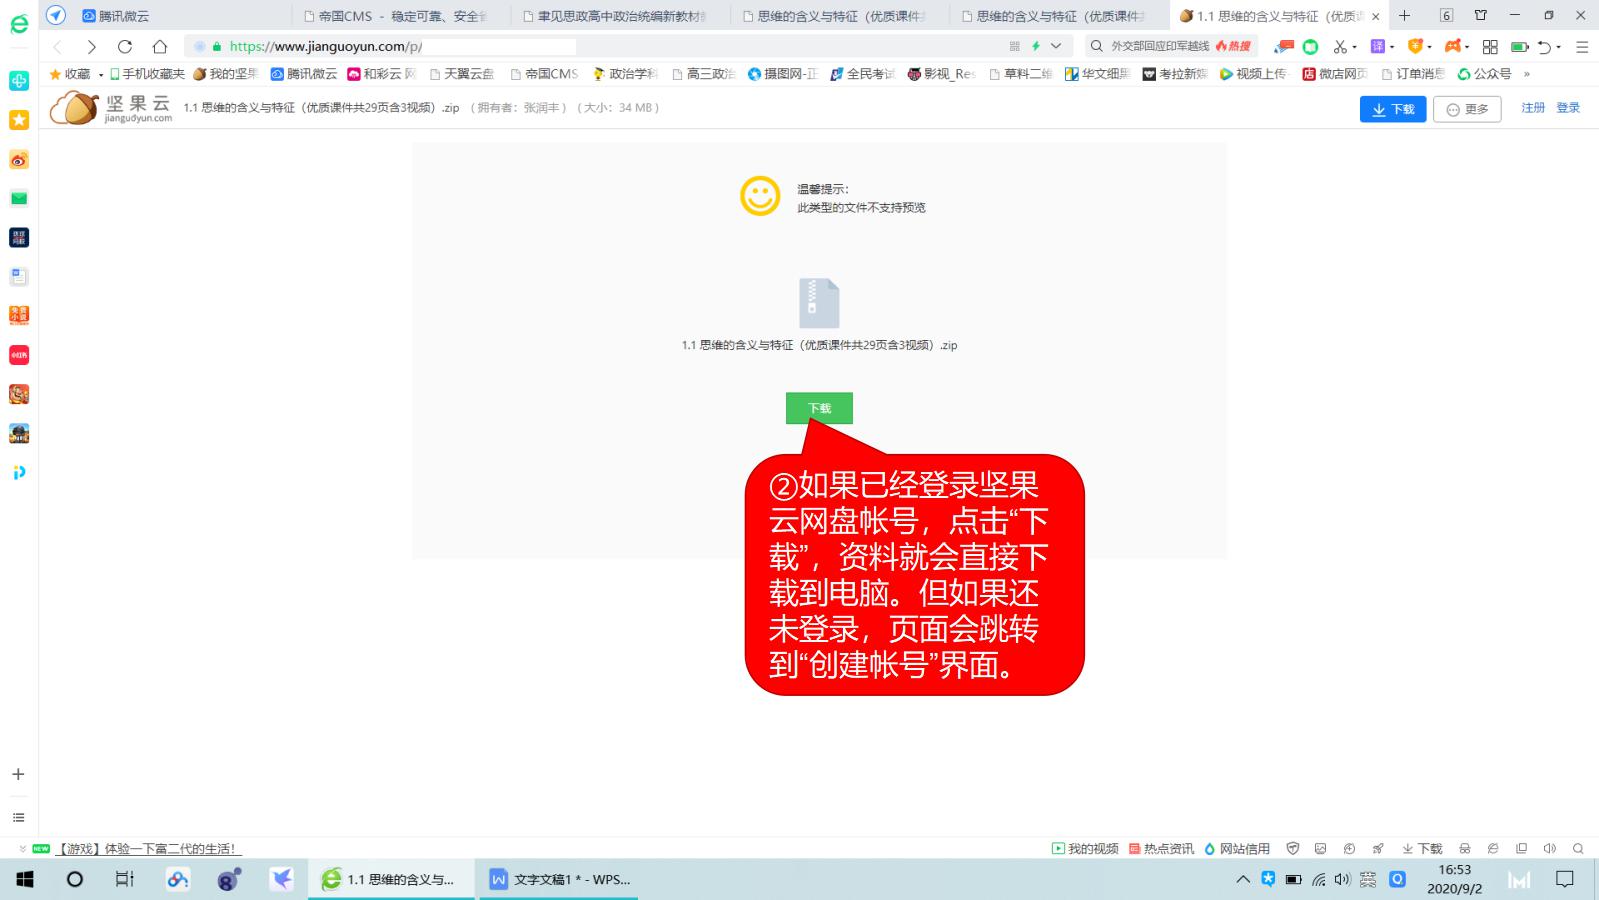
Task: Open the sidebar list menu icon at bottom
Action: tap(18, 818)
